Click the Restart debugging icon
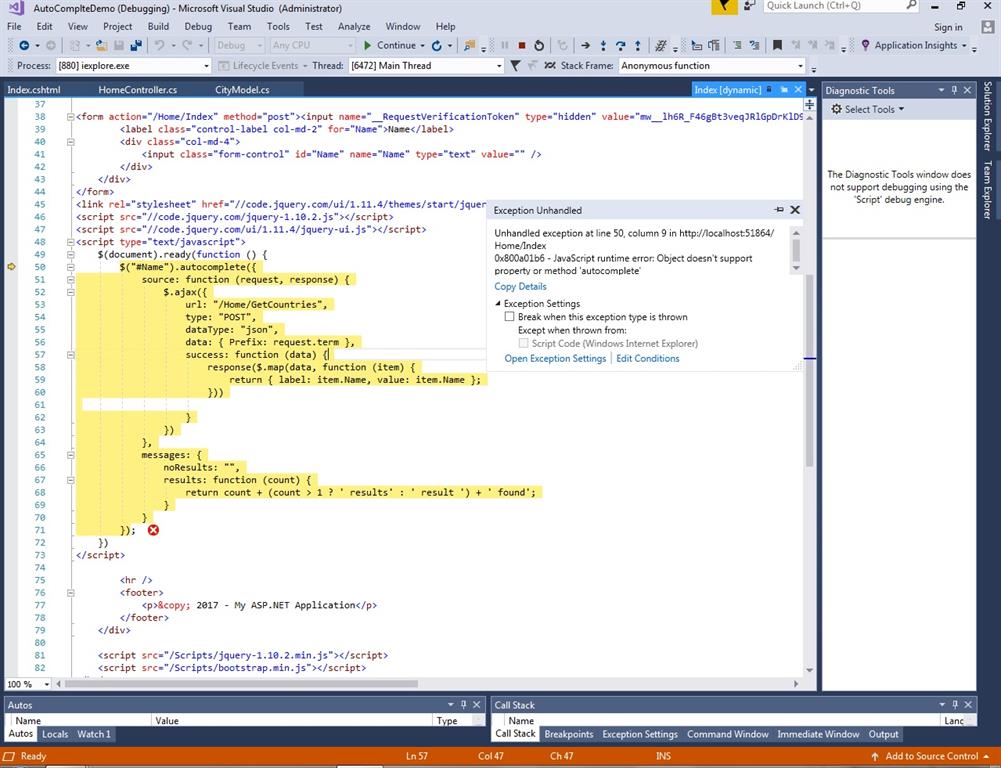1001x768 pixels. [539, 45]
